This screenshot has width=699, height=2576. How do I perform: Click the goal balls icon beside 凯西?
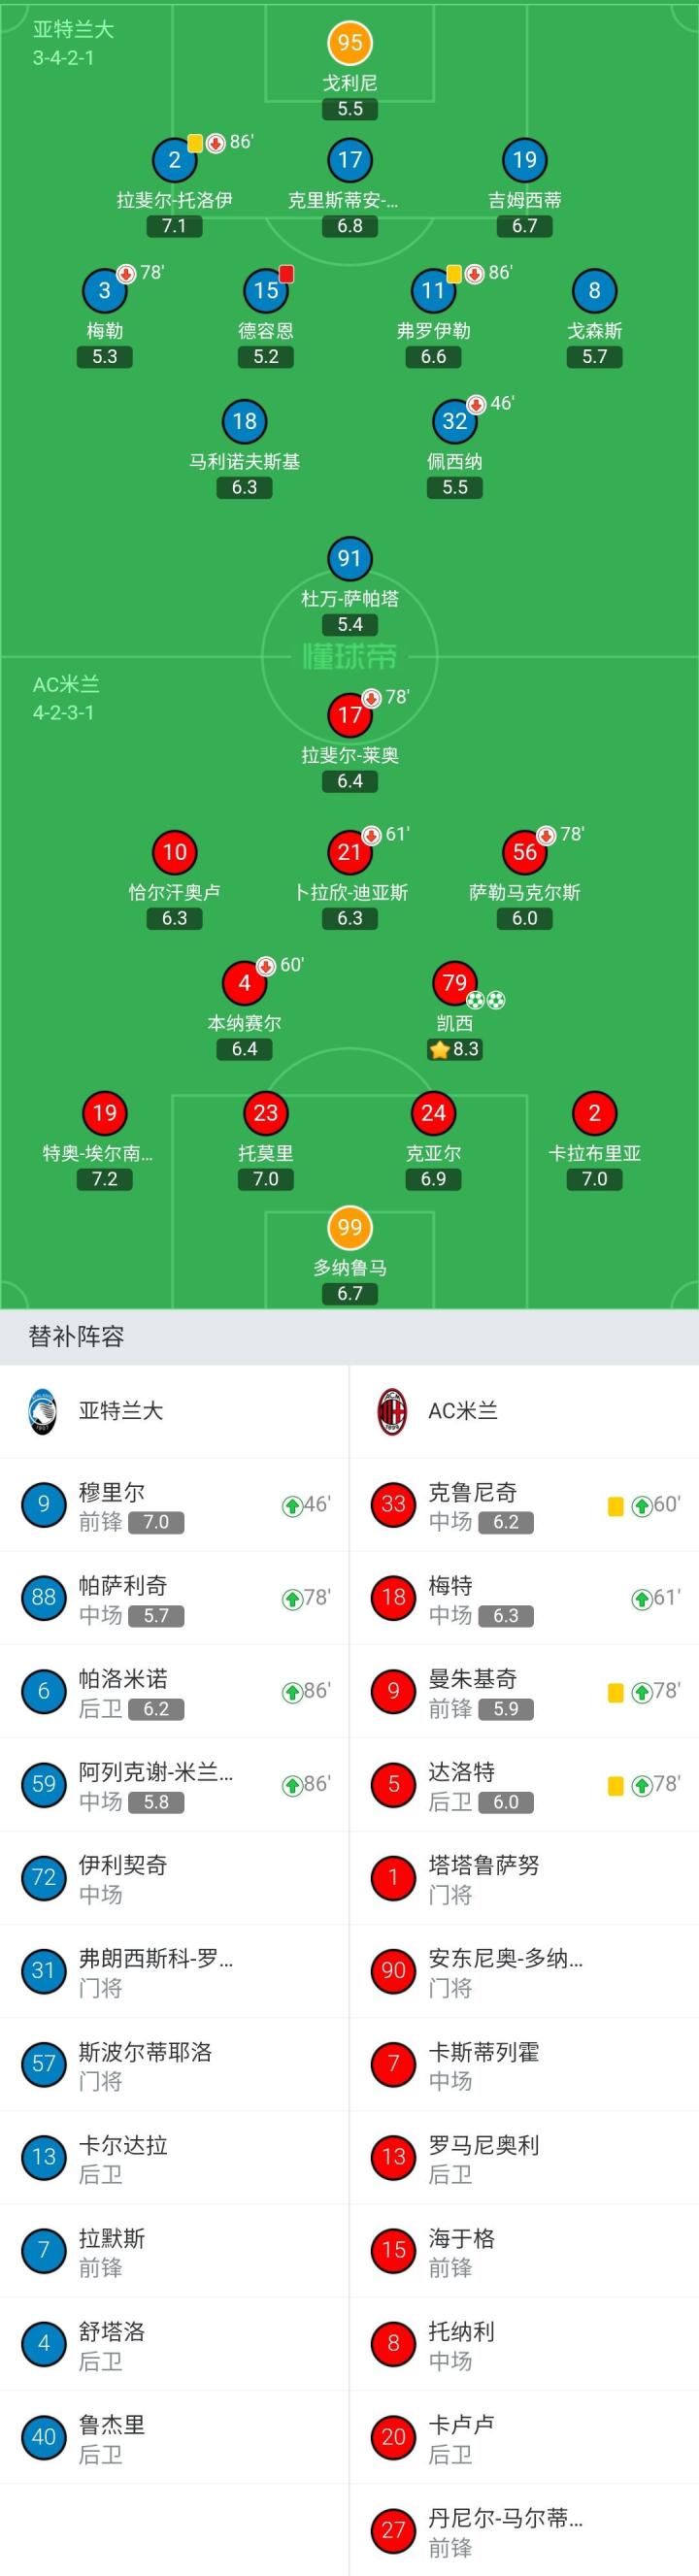(x=486, y=999)
